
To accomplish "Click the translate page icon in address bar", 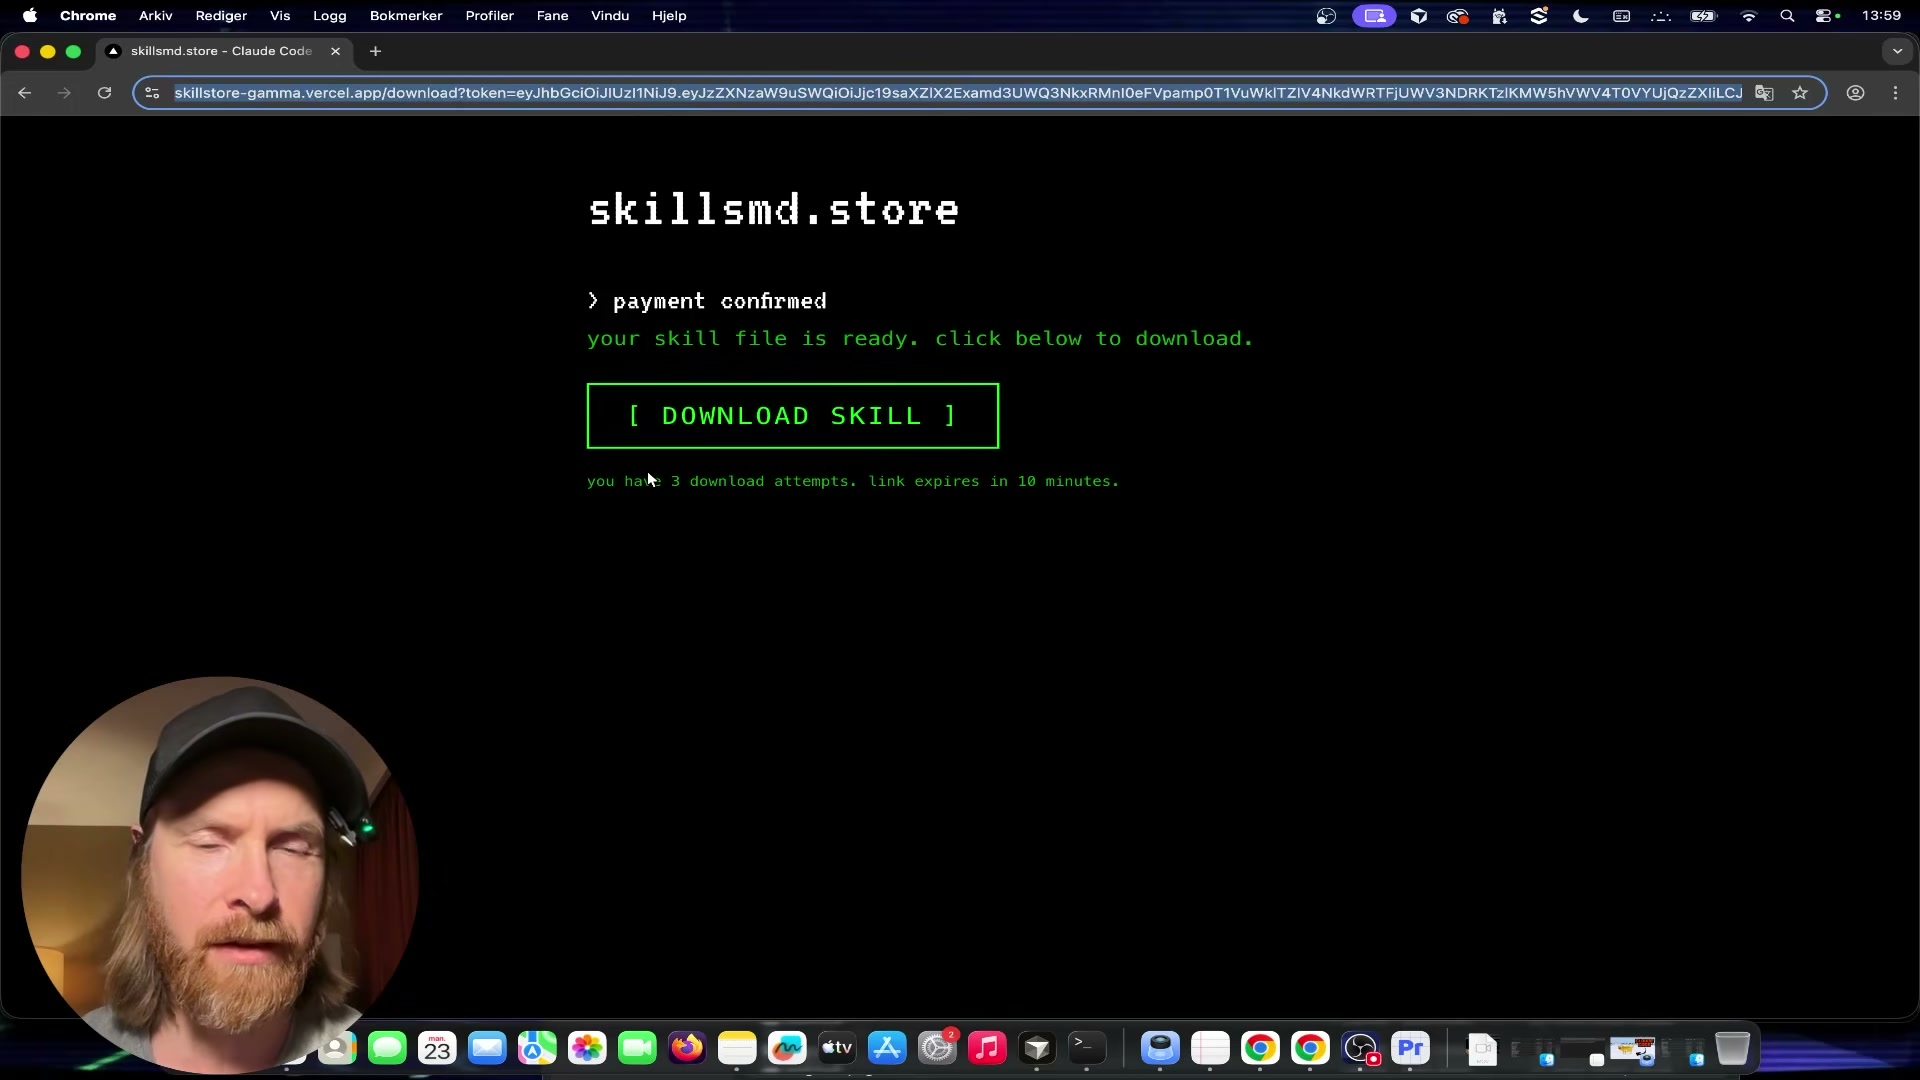I will point(1764,93).
